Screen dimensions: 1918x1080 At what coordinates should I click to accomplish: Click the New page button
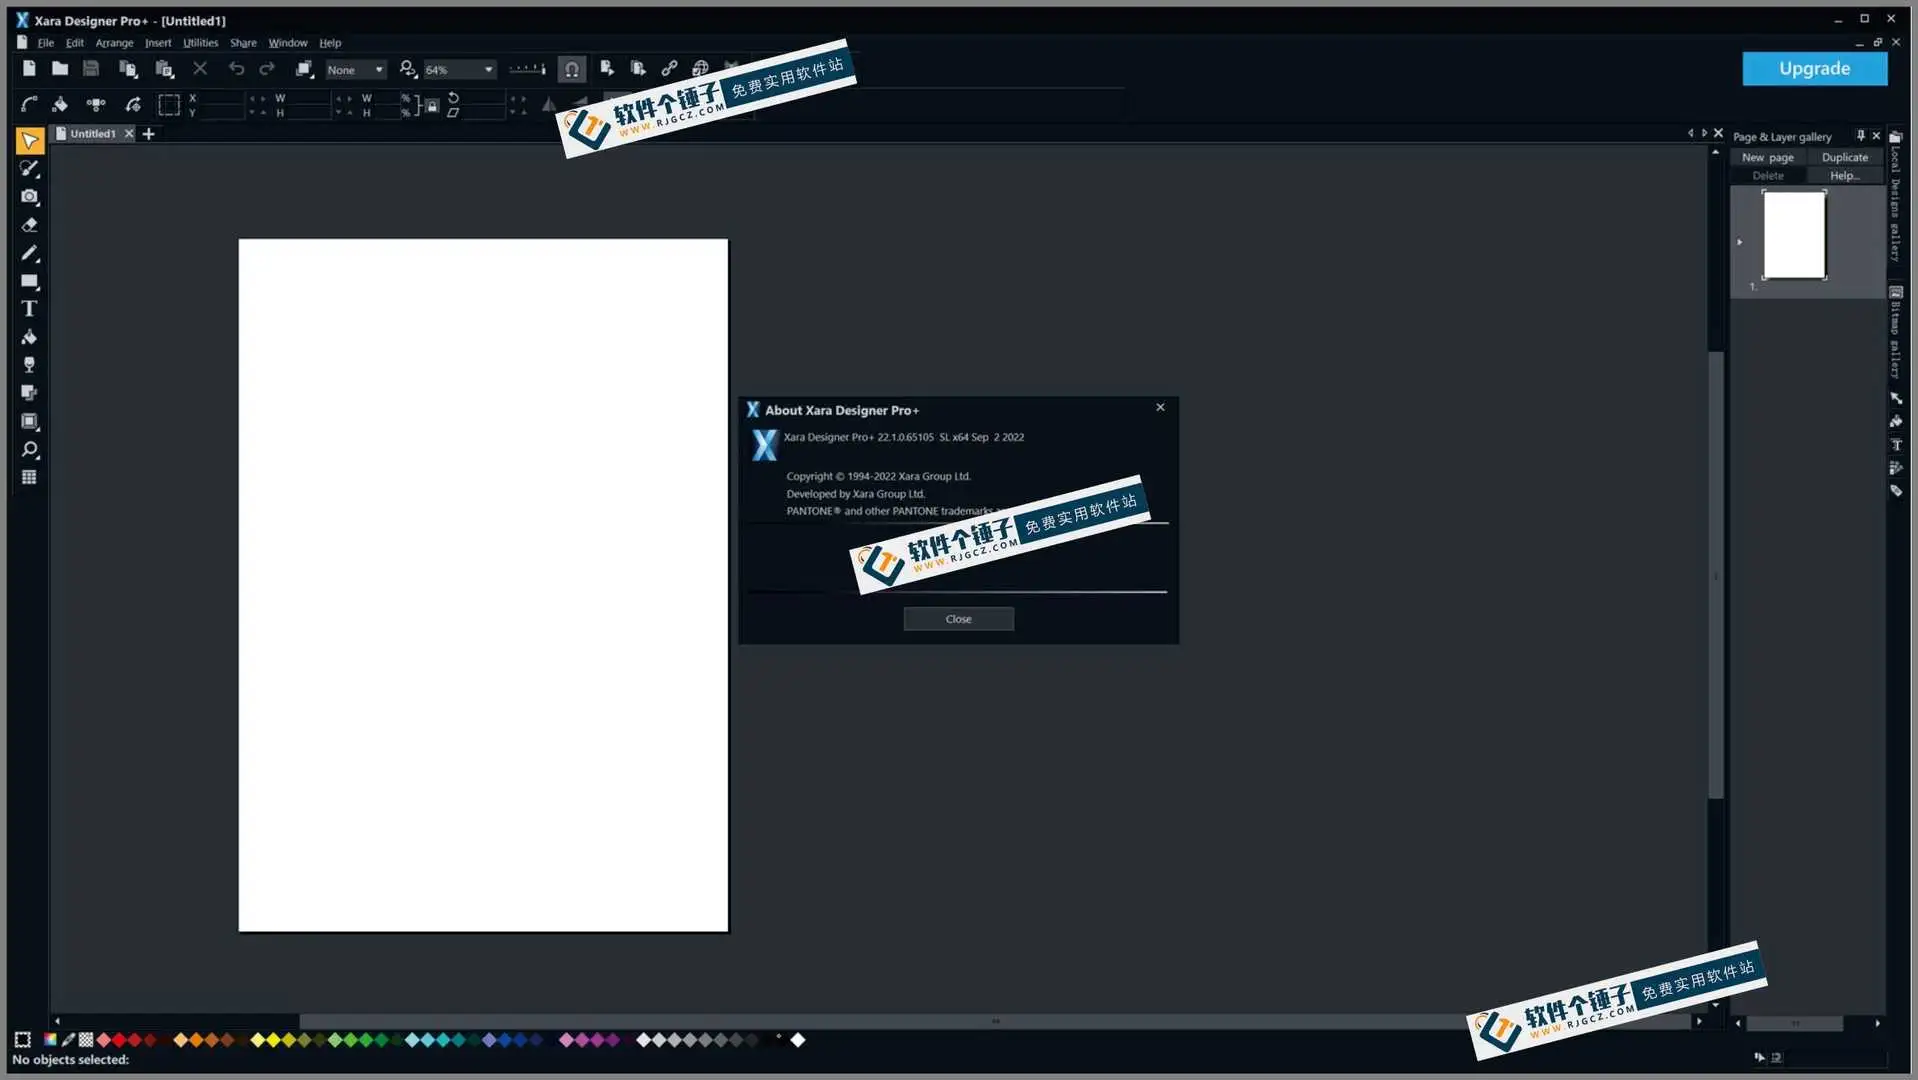[1767, 157]
